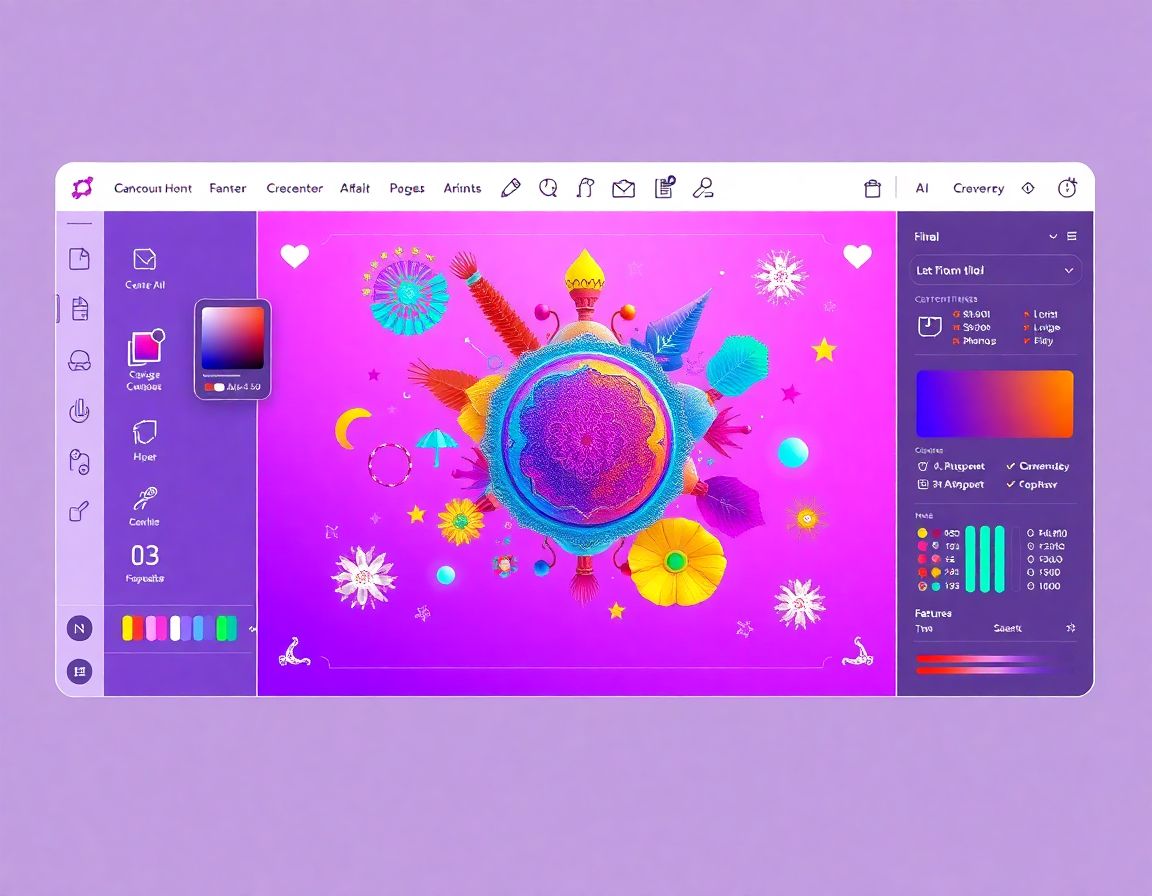The image size is (1152, 896).
Task: Click the envelope messaging icon in the toolbar
Action: [x=623, y=188]
